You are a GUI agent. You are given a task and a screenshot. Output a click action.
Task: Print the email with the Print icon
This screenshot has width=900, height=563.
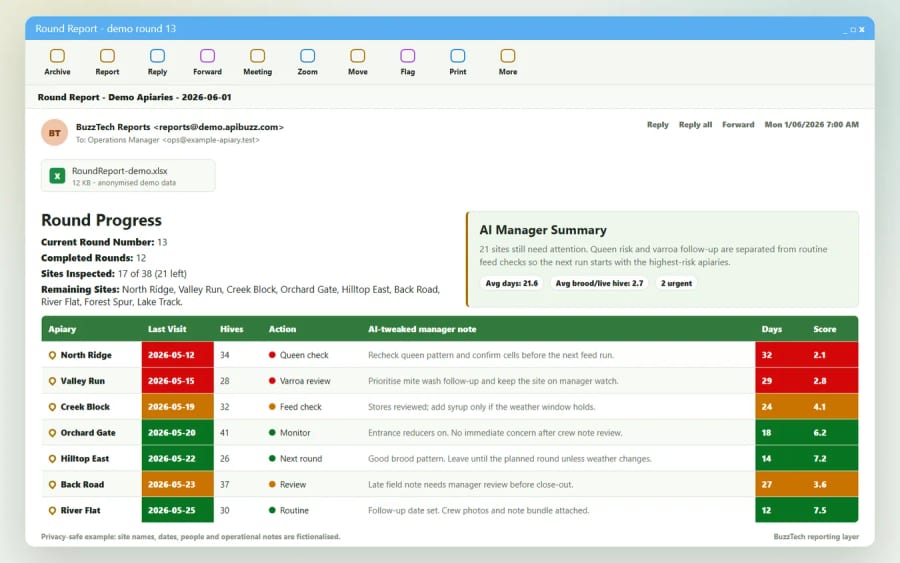pyautogui.click(x=457, y=56)
